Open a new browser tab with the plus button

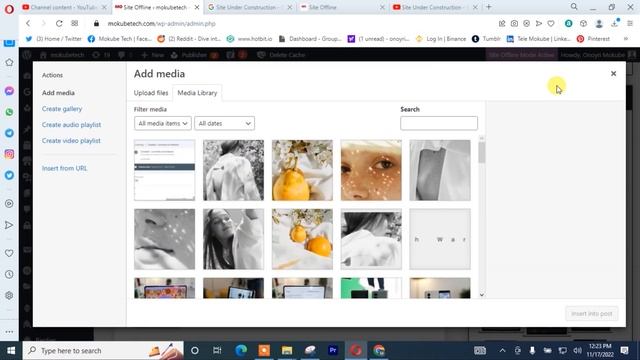489,7
